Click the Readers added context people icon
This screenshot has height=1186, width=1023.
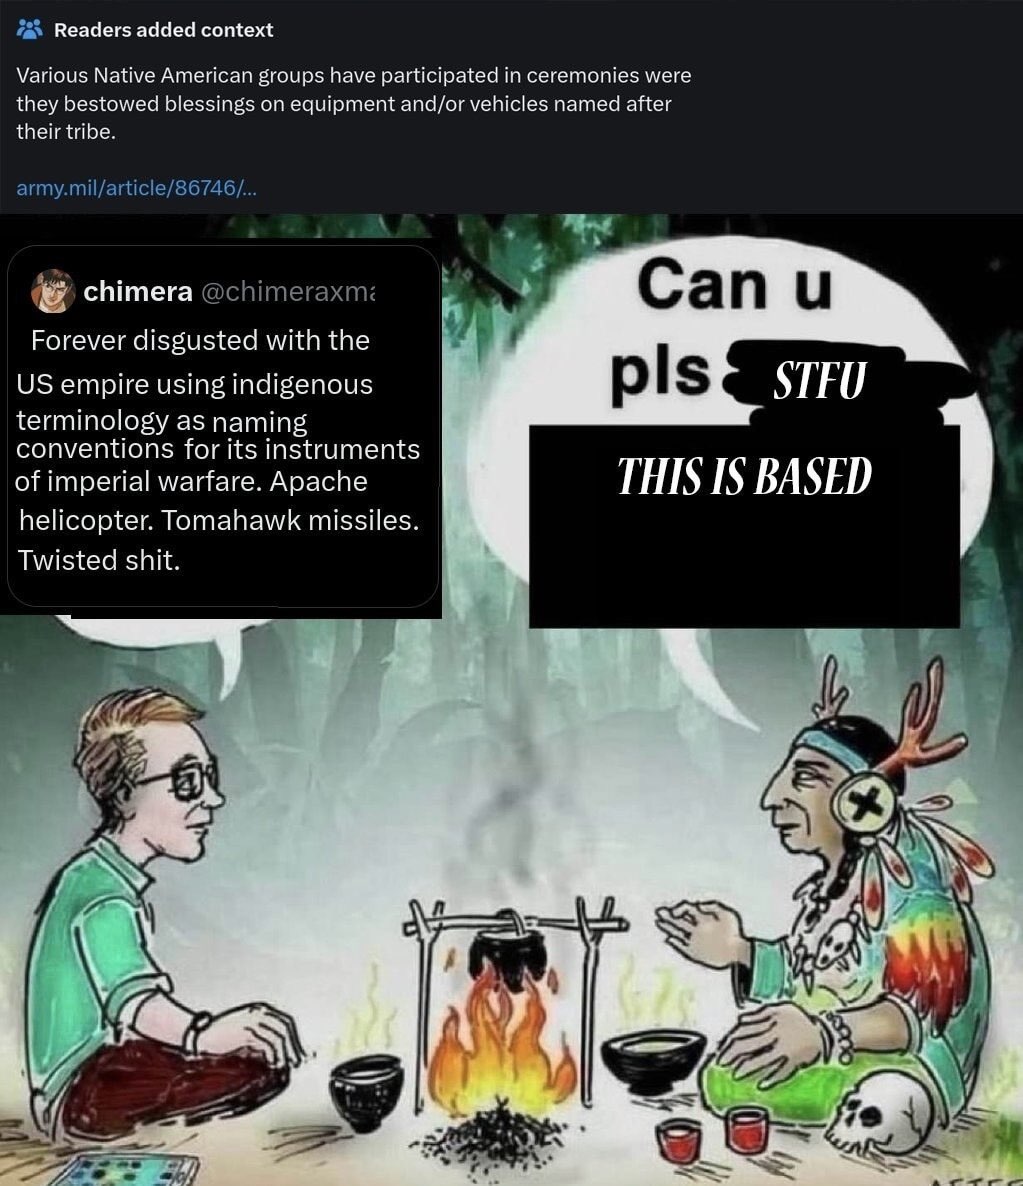pyautogui.click(x=30, y=29)
